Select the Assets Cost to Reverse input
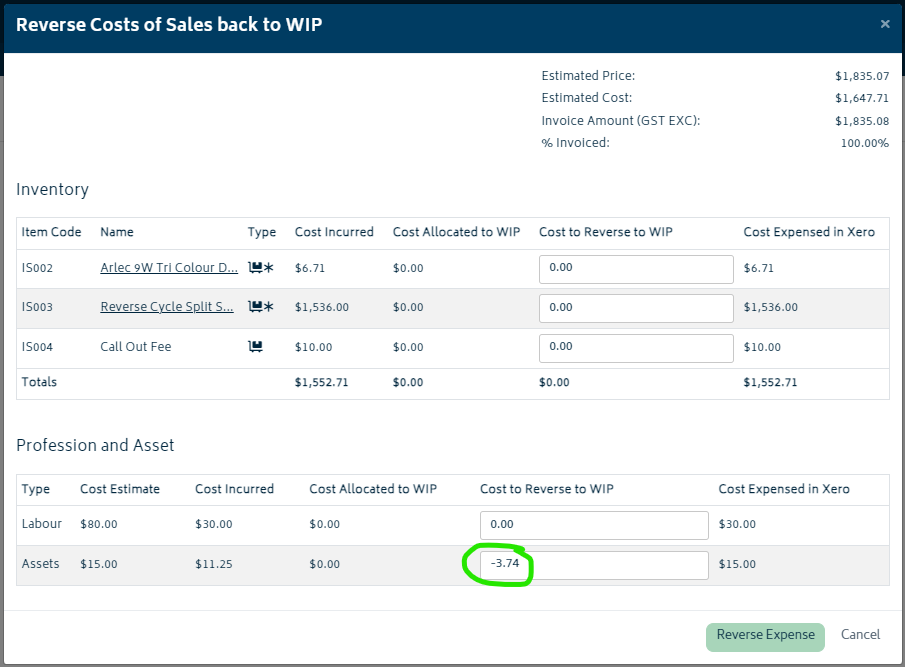Image resolution: width=905 pixels, height=667 pixels. point(594,565)
